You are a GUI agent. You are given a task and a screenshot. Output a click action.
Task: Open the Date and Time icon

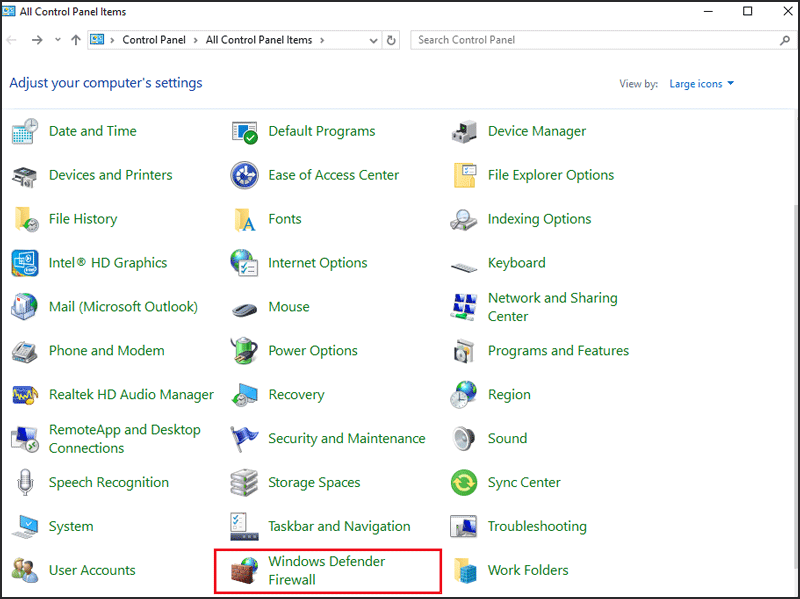(24, 132)
